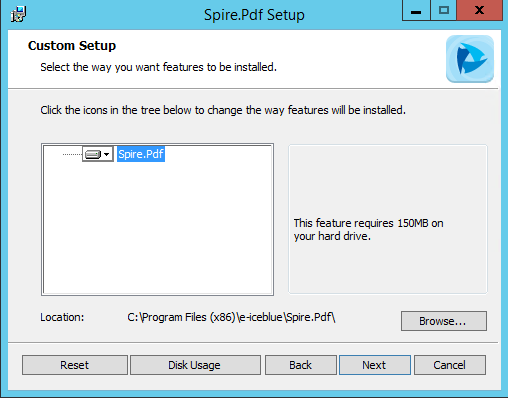This screenshot has width=508, height=398.
Task: Minimize the Spire.Pdf Setup window
Action: click(416, 11)
